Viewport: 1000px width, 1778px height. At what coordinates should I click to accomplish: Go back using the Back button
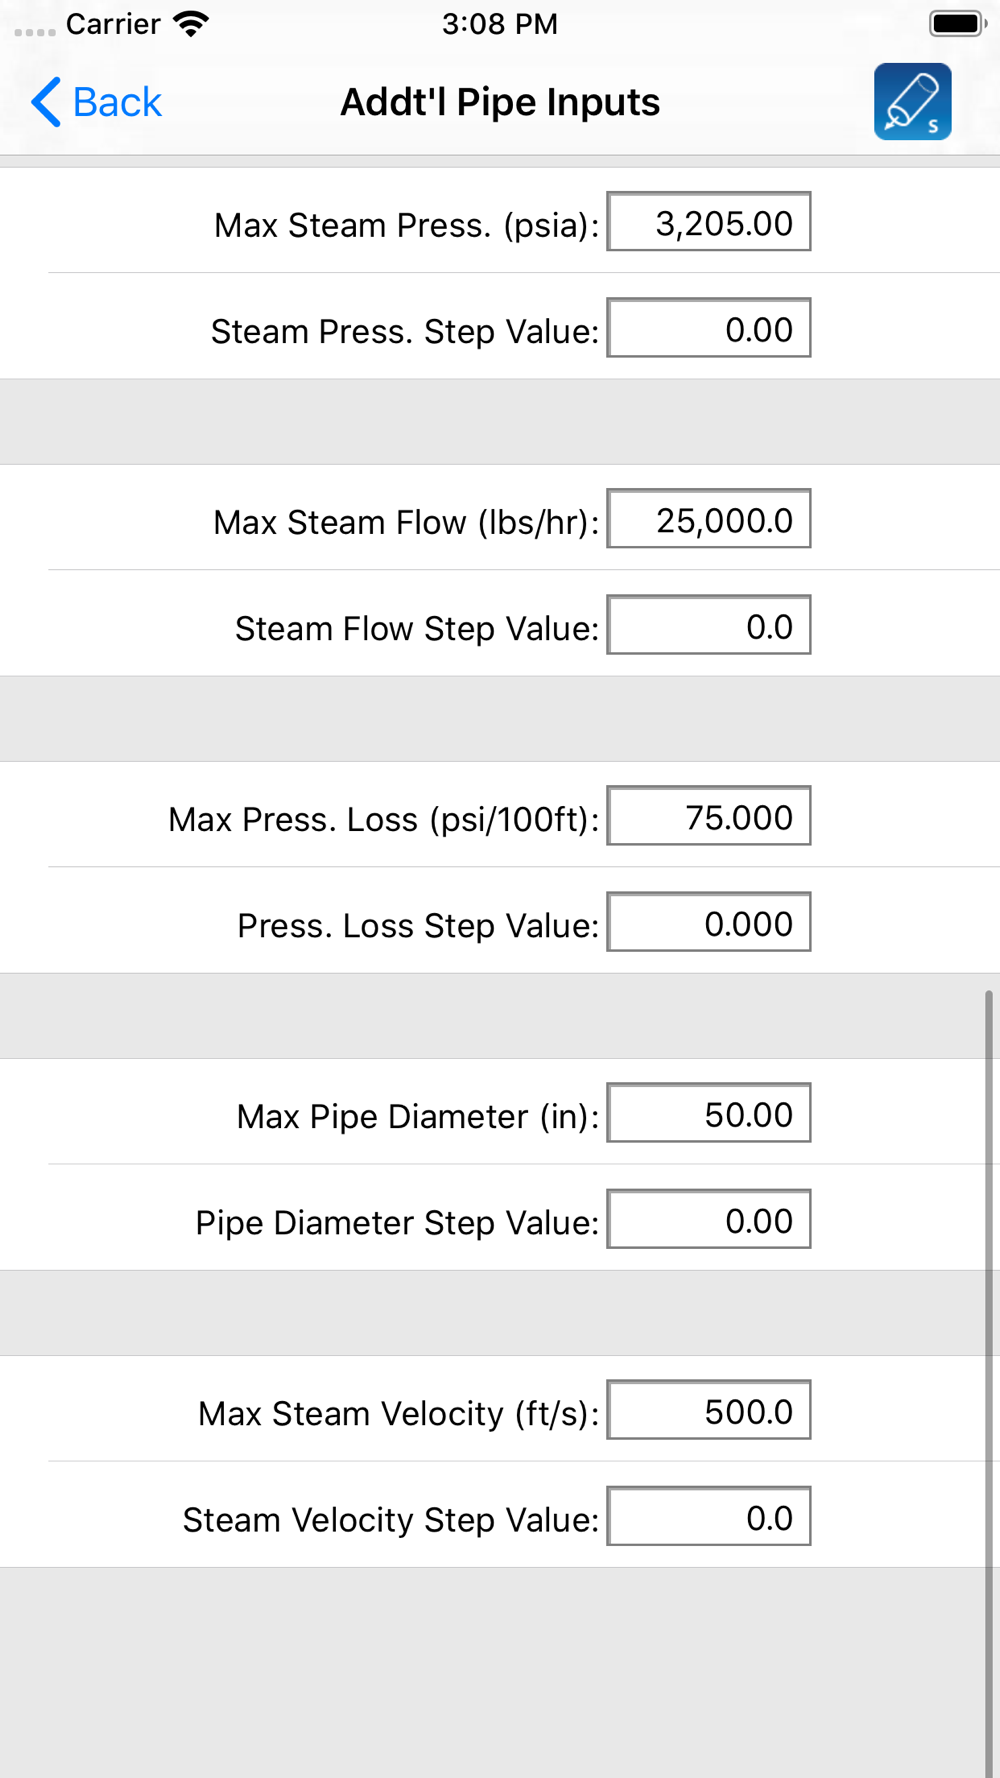[96, 102]
